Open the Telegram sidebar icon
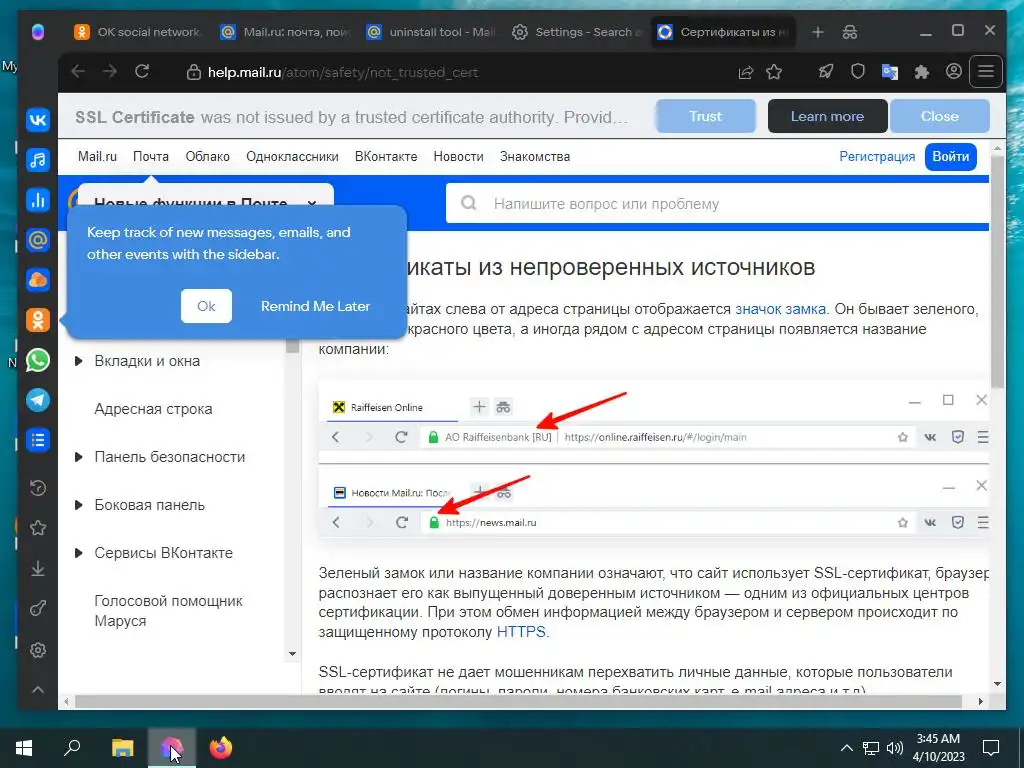1024x768 pixels. (x=38, y=400)
